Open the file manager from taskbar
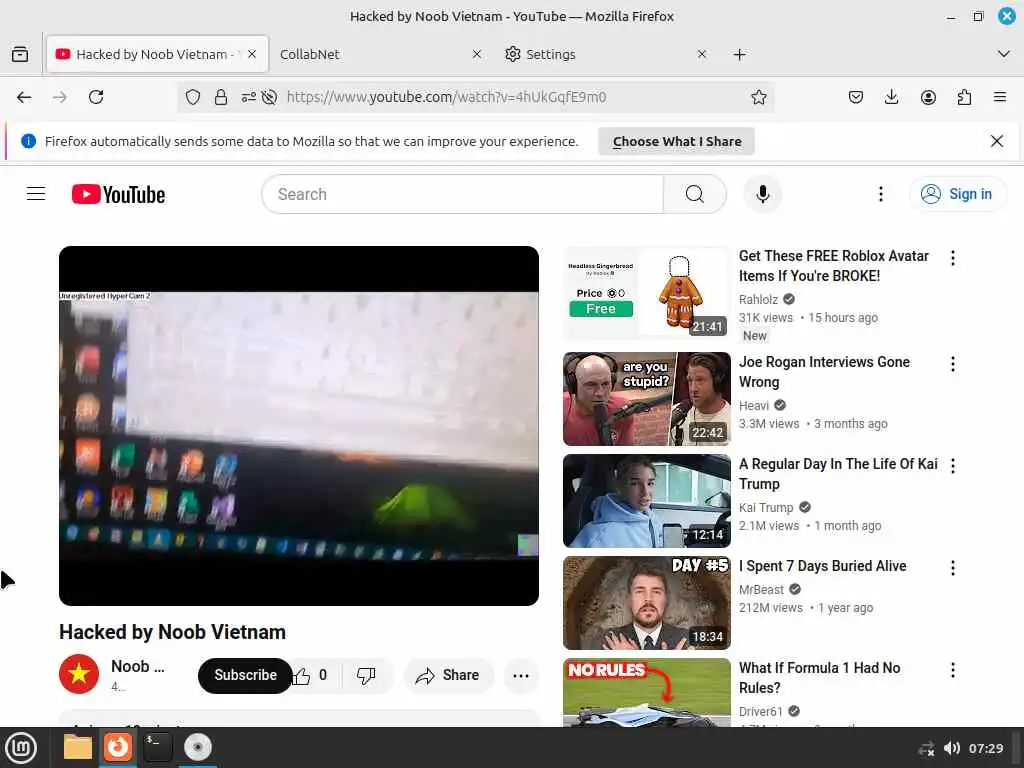The height and width of the screenshot is (768, 1024). point(78,748)
